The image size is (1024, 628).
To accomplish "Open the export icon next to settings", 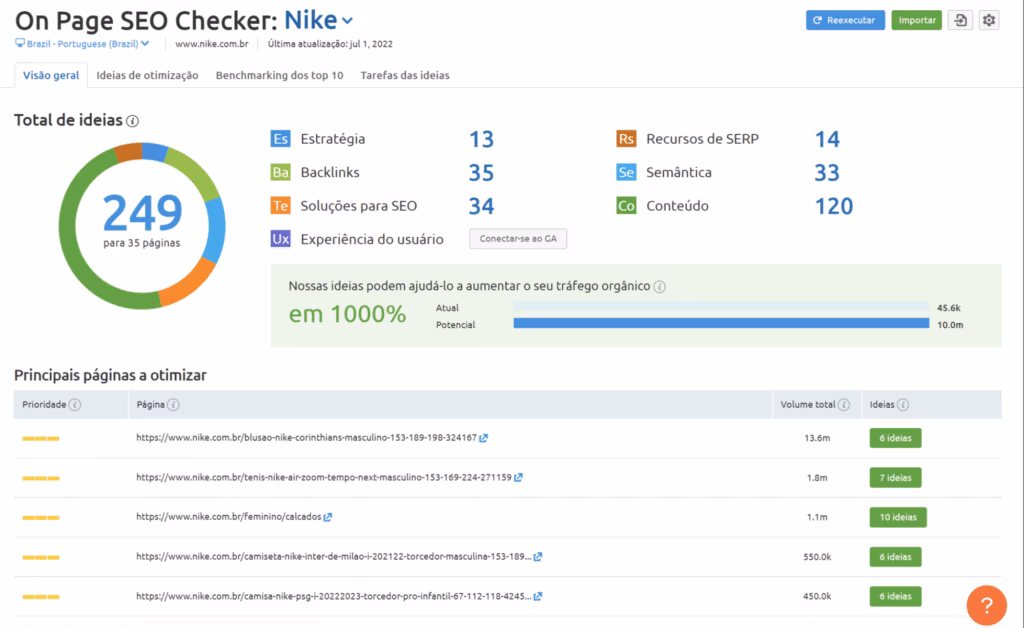I will click(x=960, y=20).
